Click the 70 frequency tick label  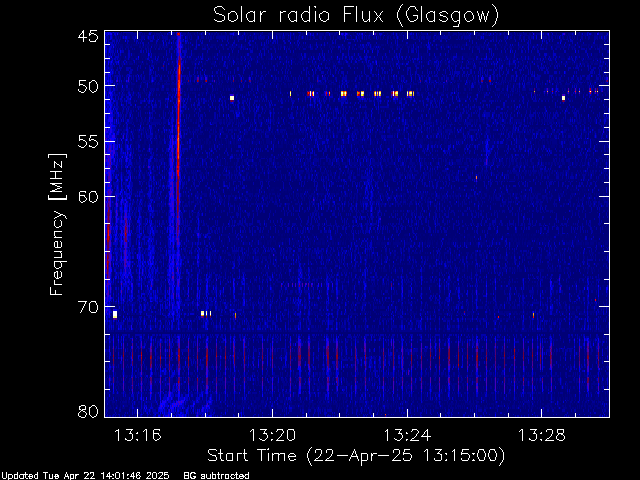(88, 307)
